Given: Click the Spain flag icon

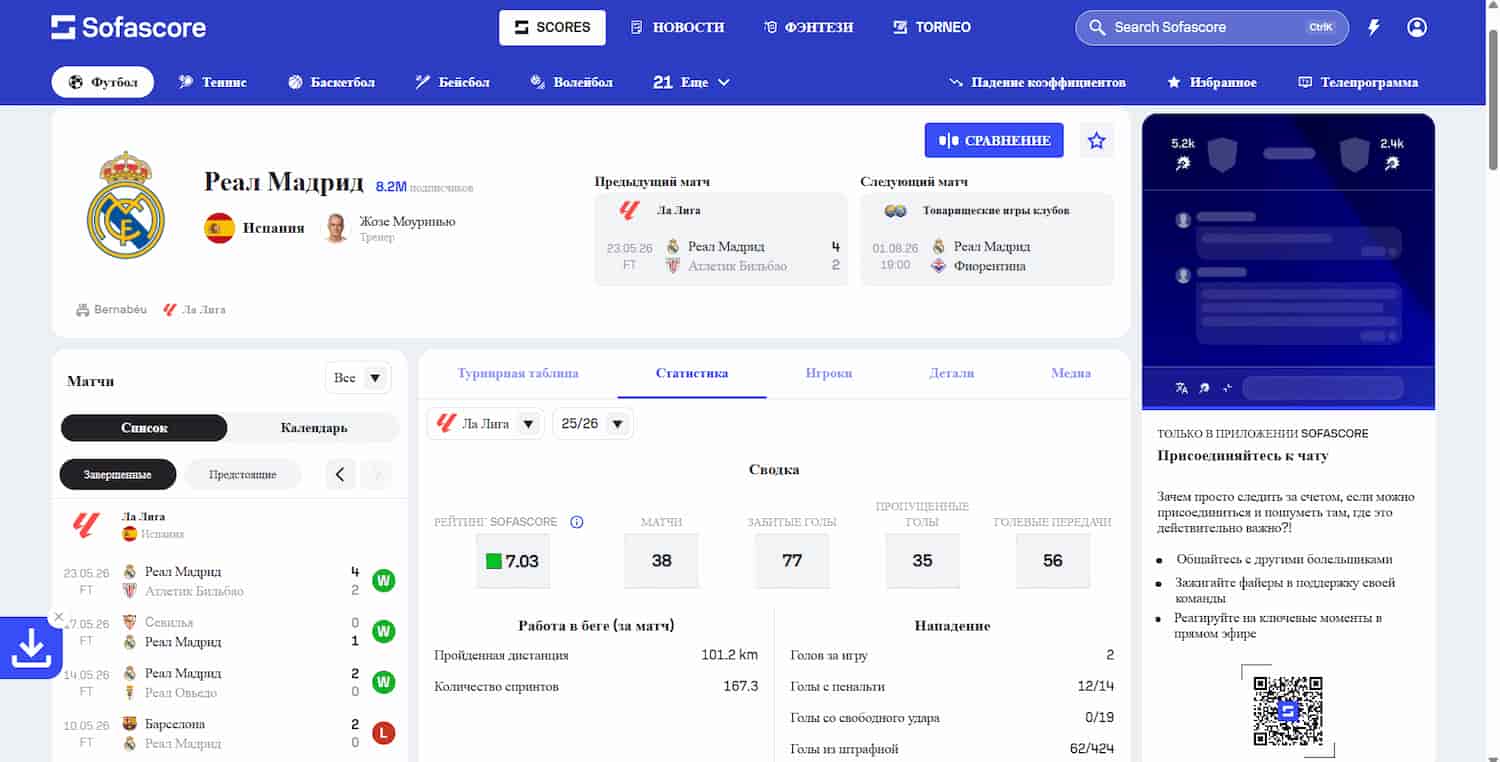Looking at the screenshot, I should pos(219,228).
